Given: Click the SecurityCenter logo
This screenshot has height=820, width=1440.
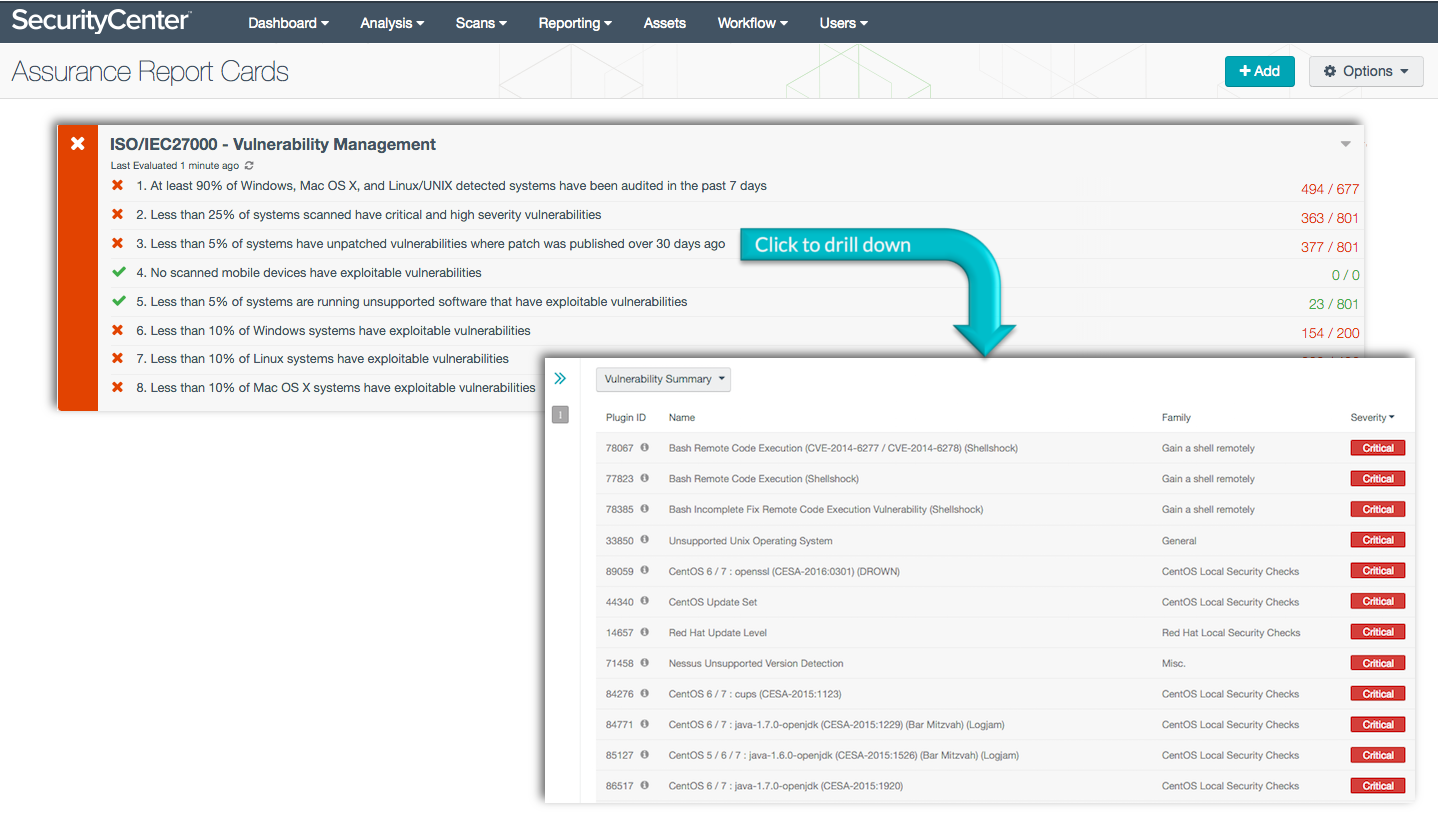Looking at the screenshot, I should [x=101, y=20].
